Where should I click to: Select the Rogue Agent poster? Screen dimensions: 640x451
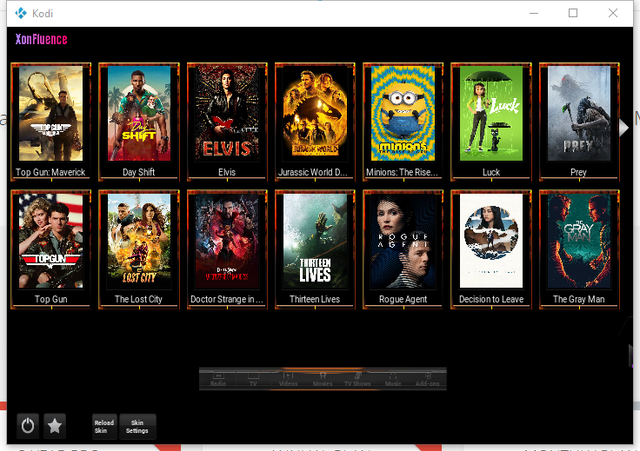[x=403, y=249]
